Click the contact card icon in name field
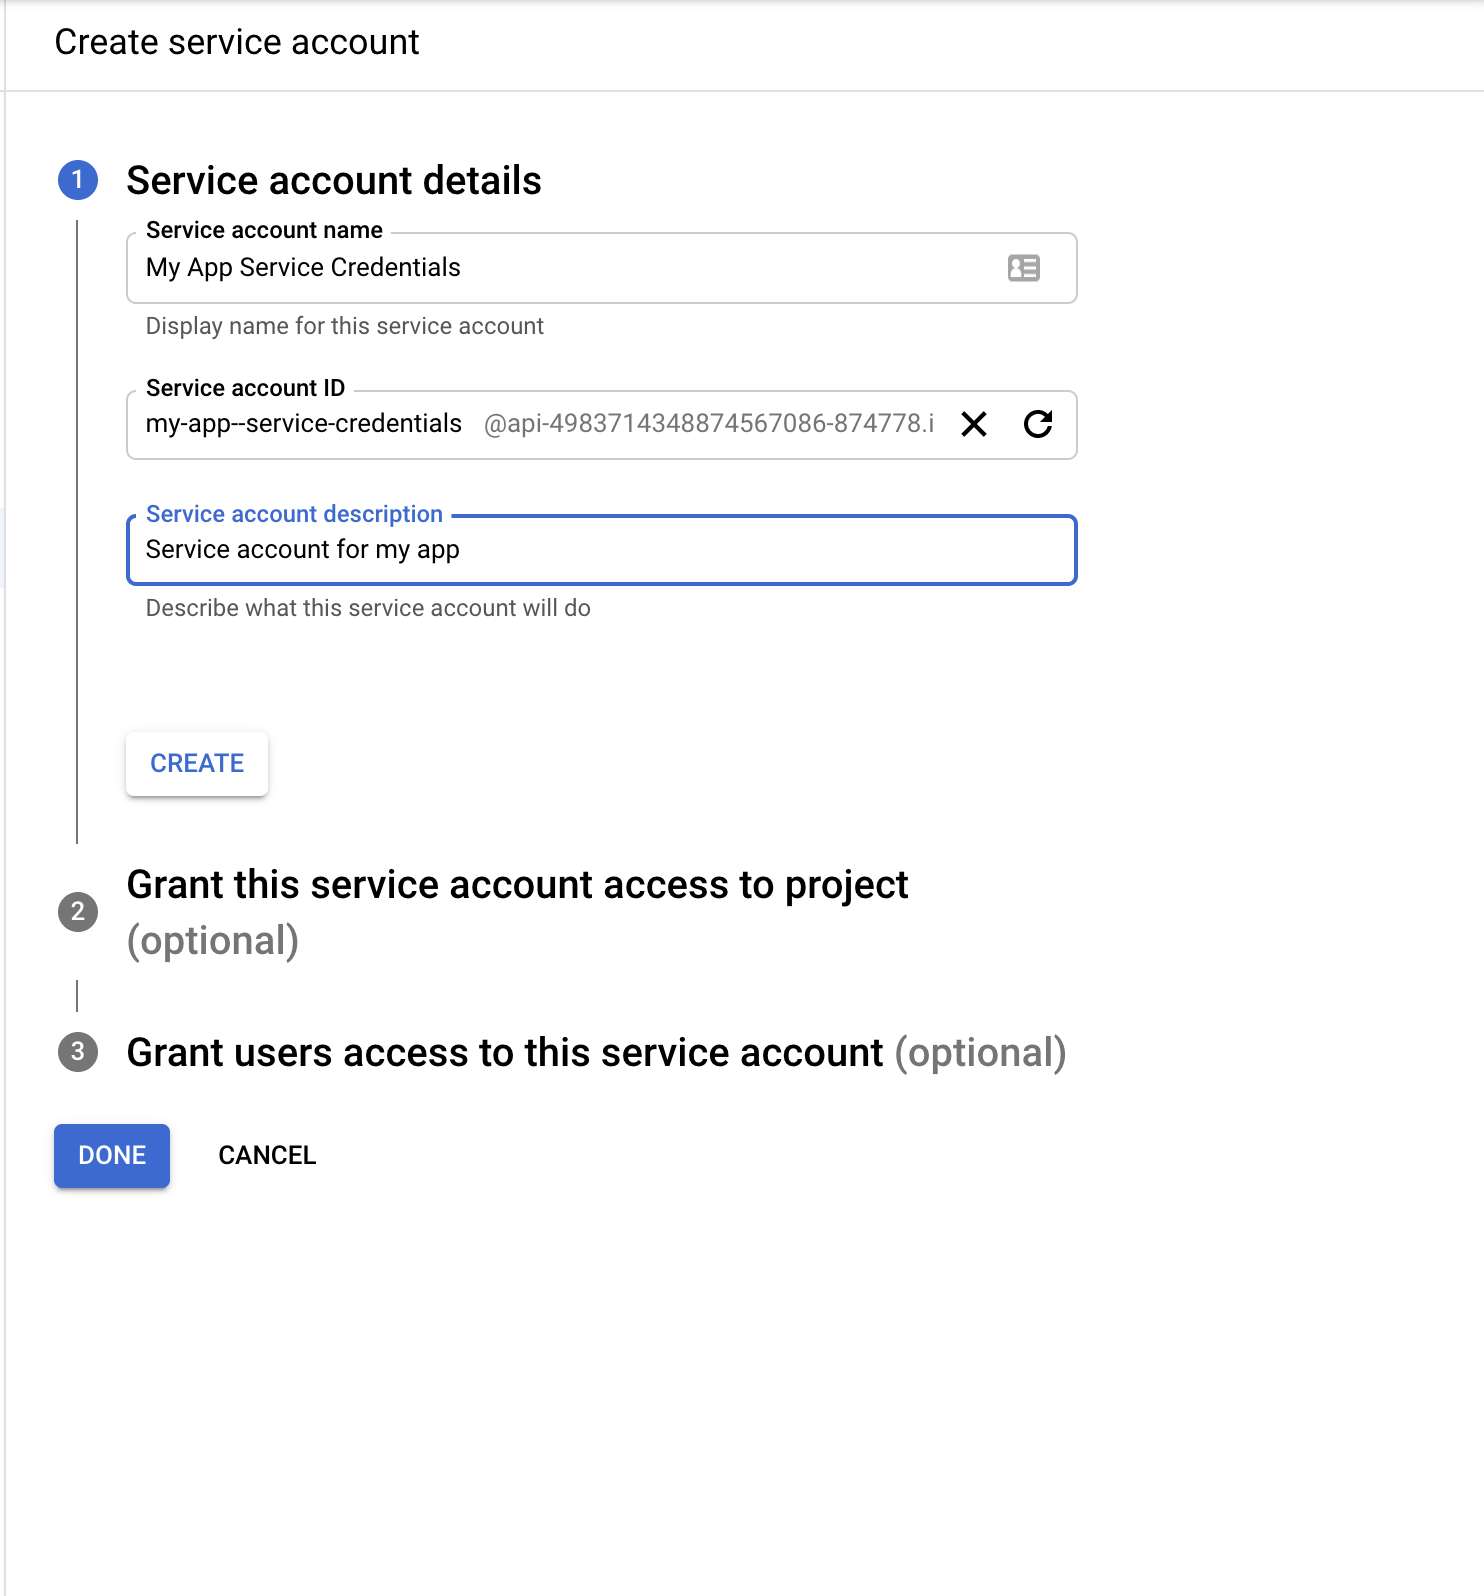 [1023, 268]
